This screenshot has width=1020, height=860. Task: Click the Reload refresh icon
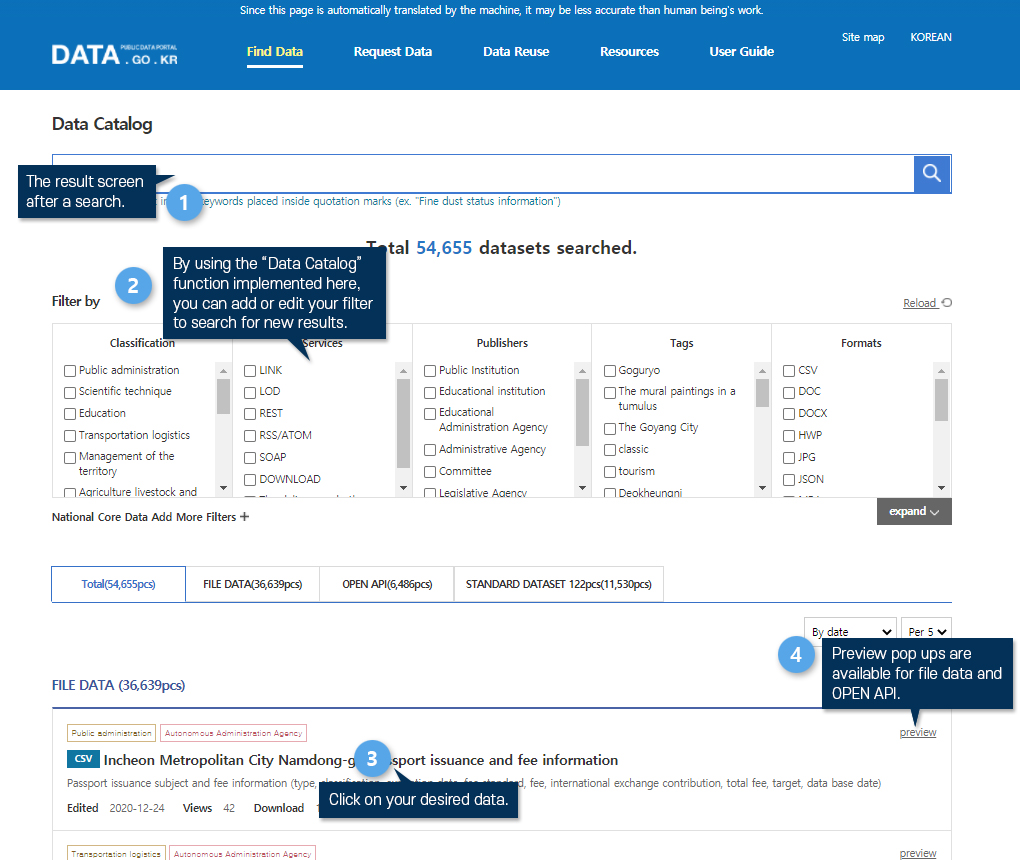click(946, 303)
